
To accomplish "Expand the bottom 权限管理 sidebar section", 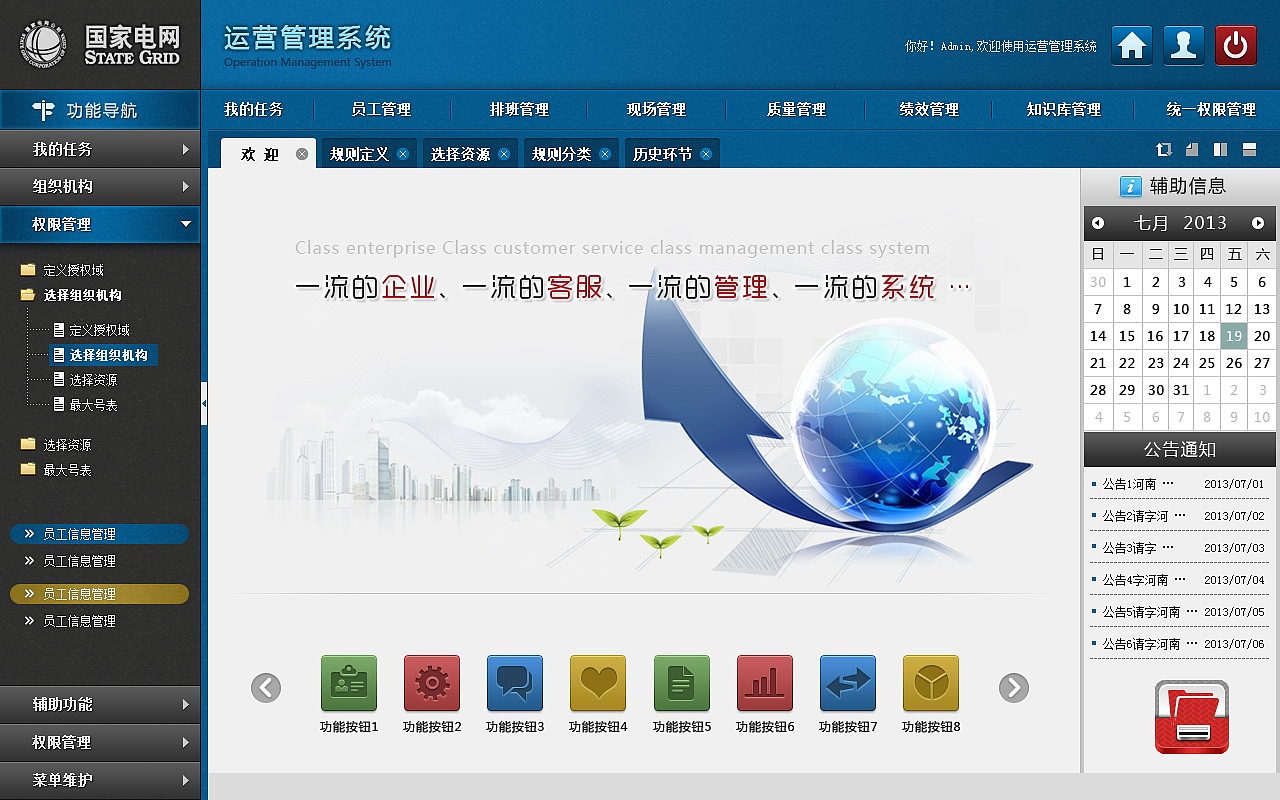I will tap(100, 742).
